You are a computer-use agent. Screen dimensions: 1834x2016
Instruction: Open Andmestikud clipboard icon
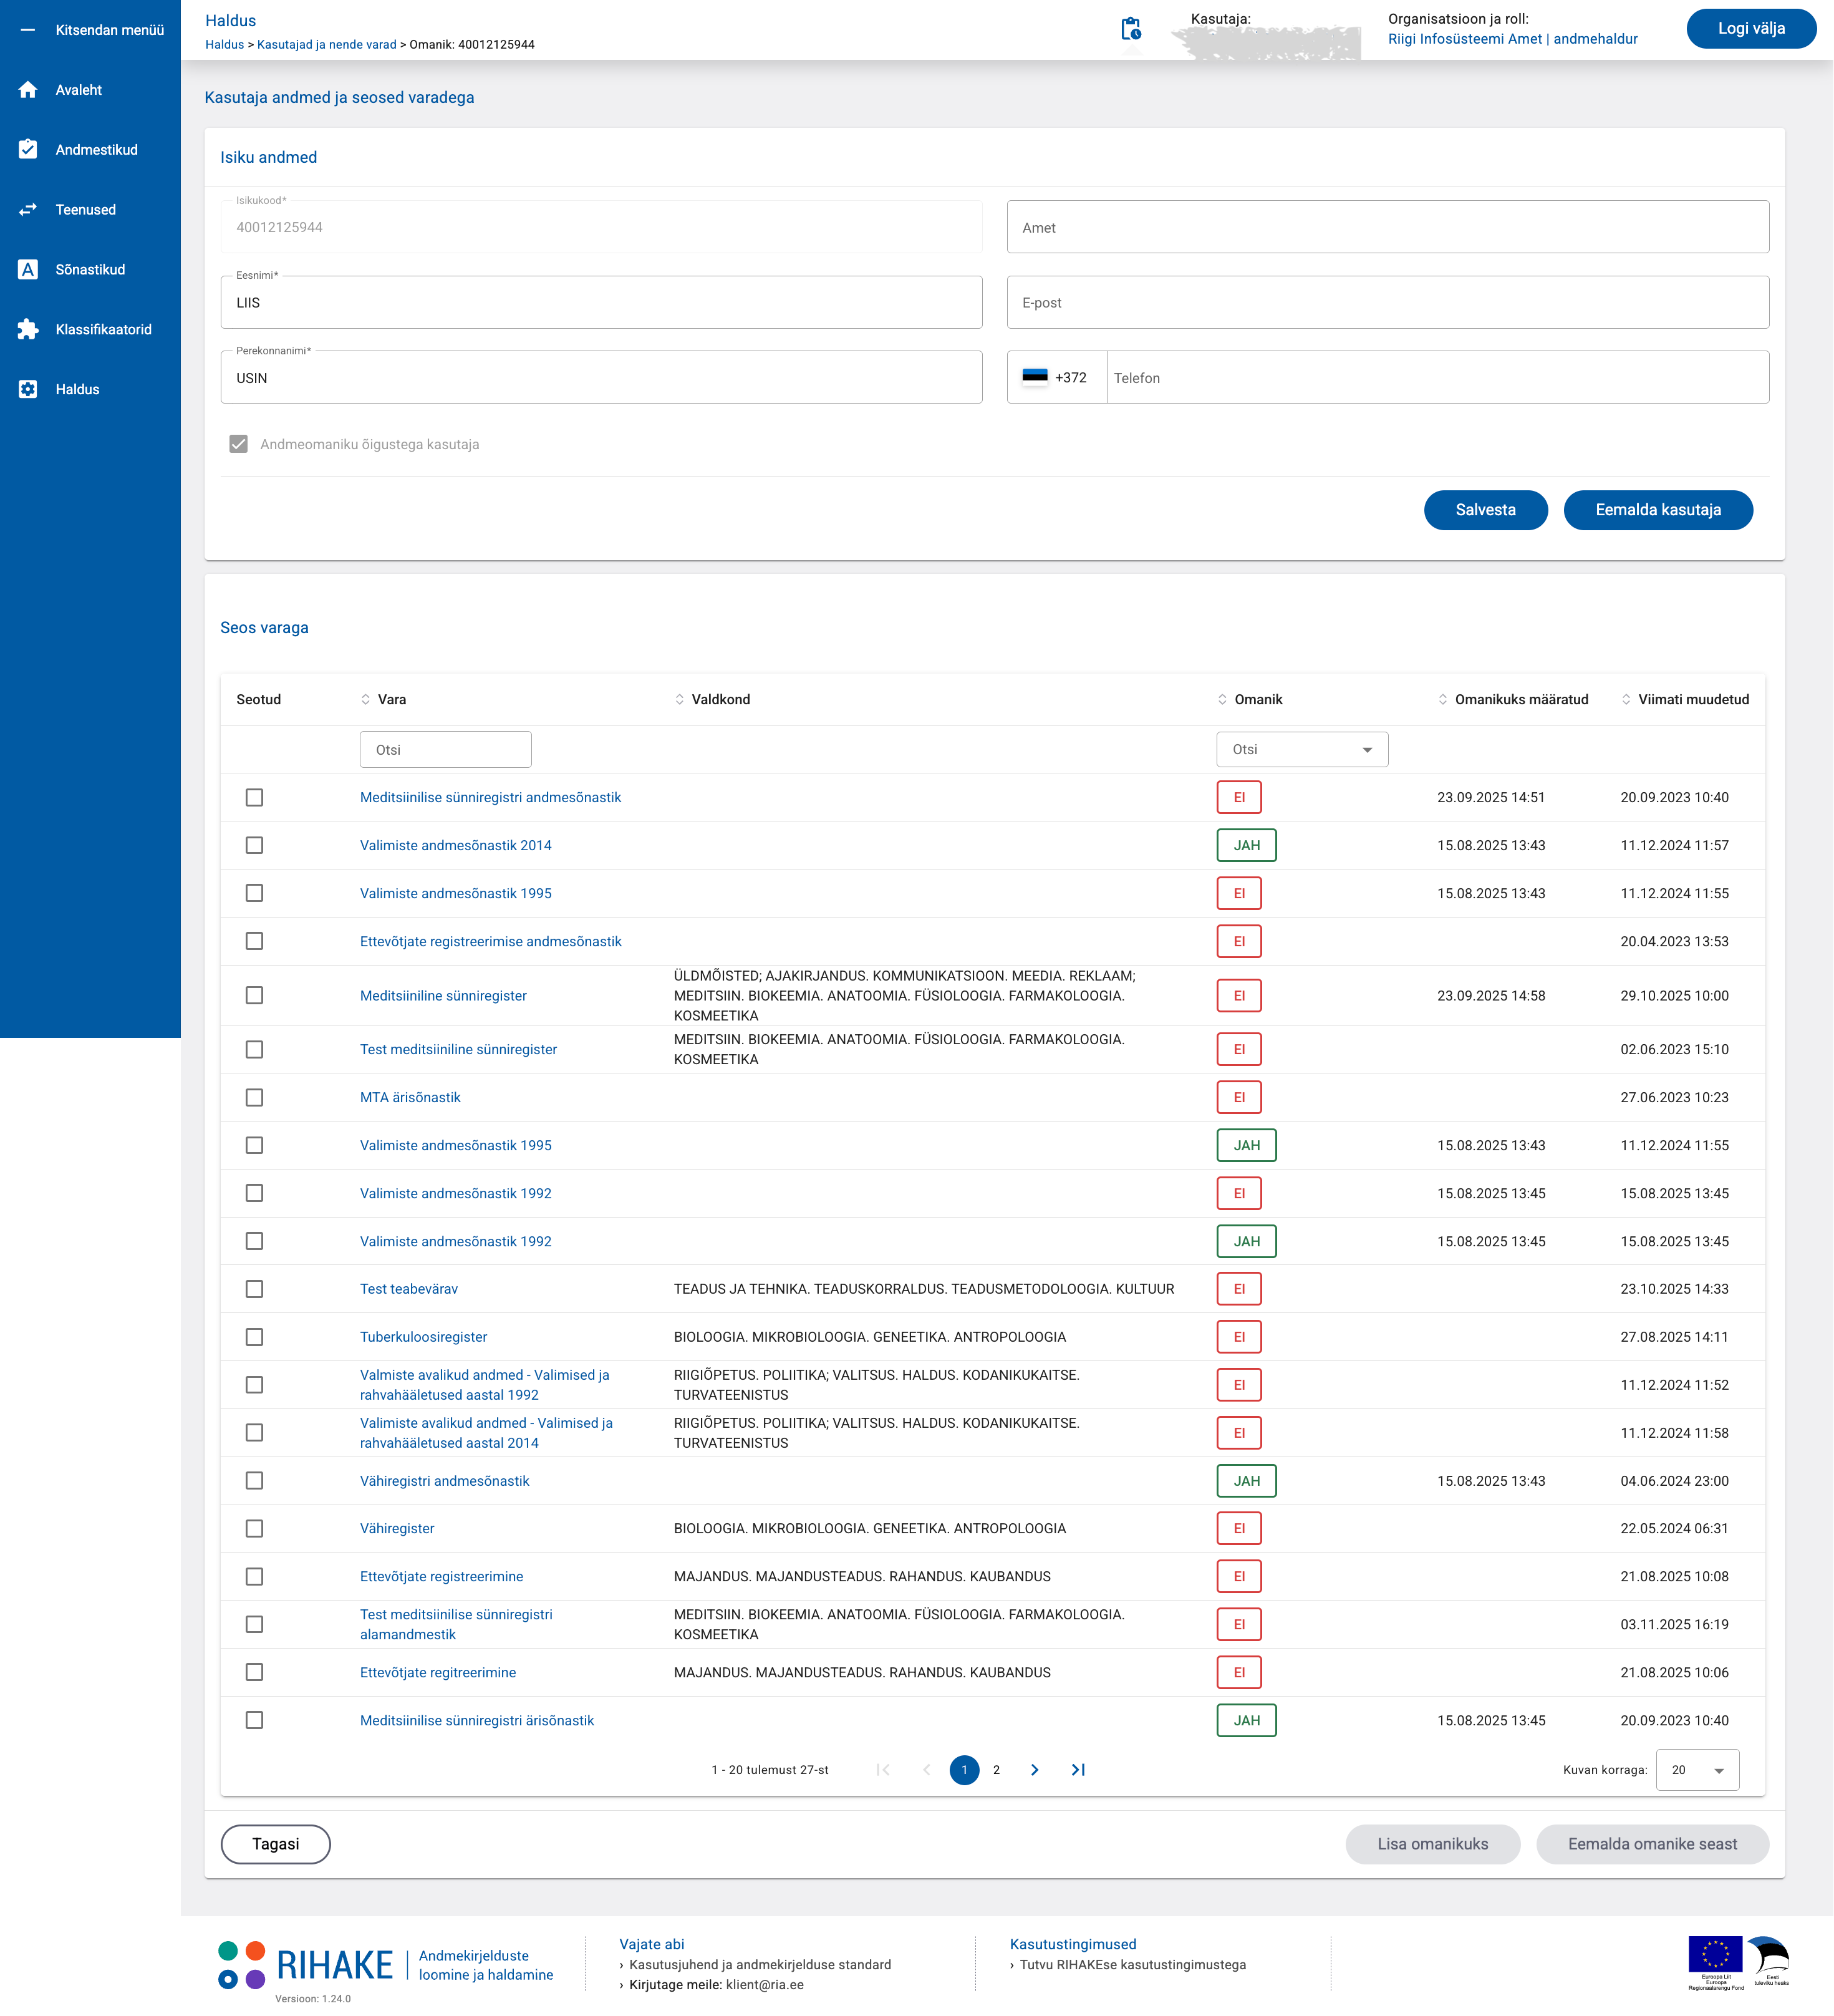(x=28, y=150)
